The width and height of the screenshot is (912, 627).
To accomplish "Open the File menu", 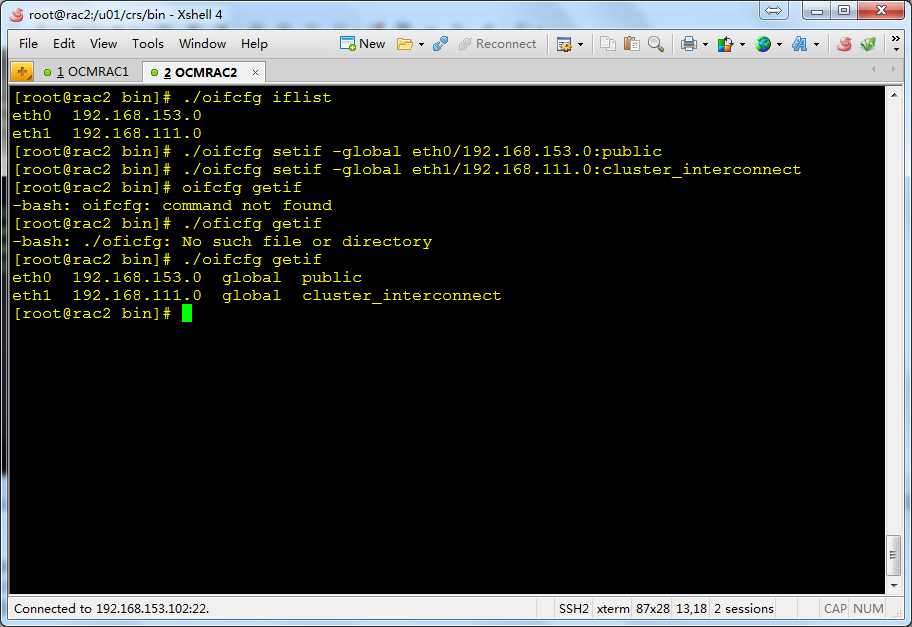I will 28,44.
